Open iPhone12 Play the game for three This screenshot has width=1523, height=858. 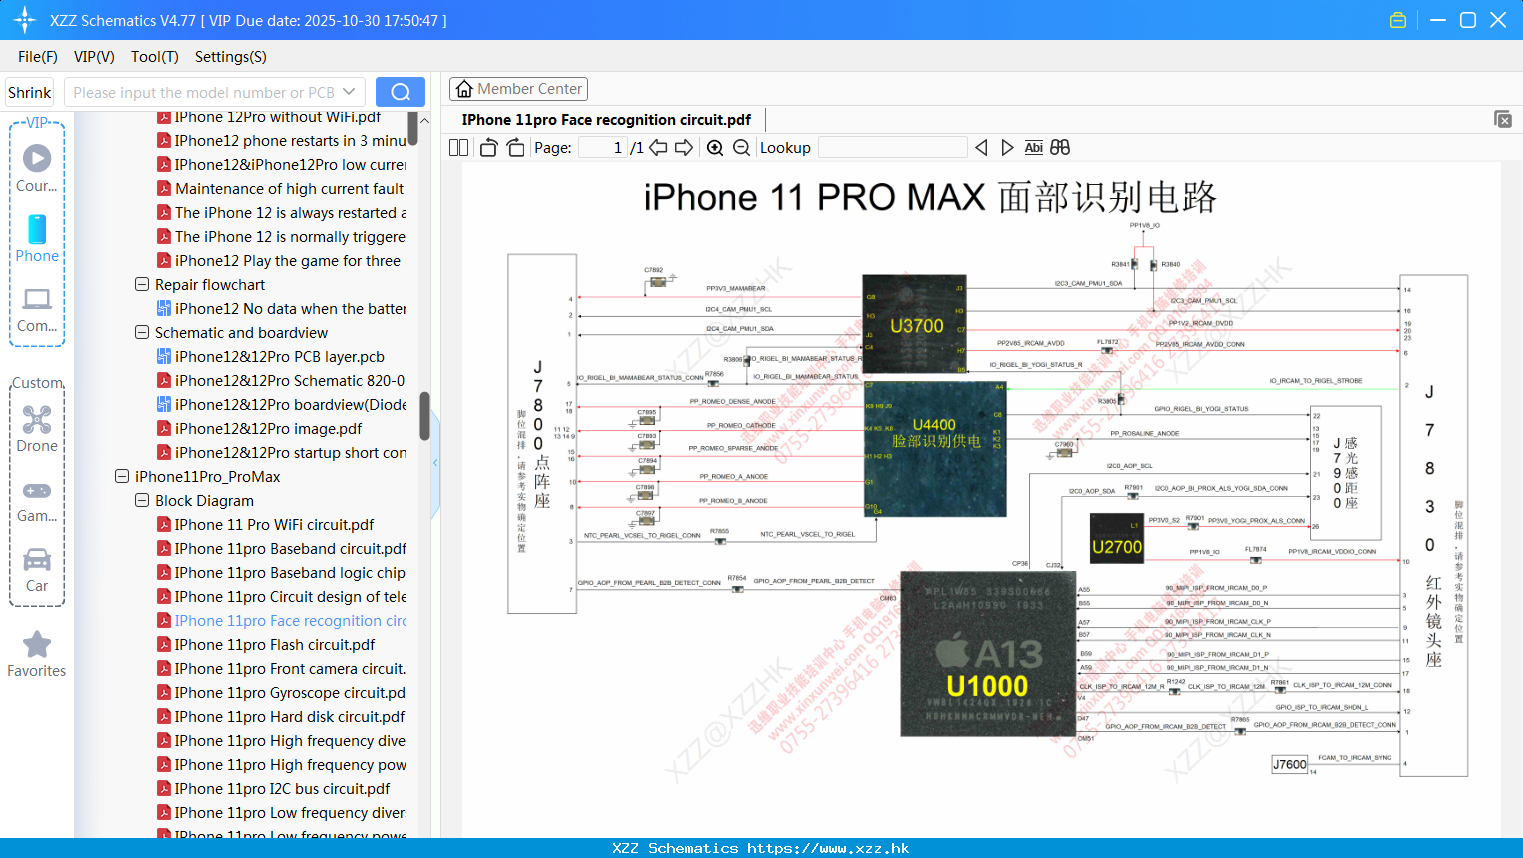pos(288,261)
